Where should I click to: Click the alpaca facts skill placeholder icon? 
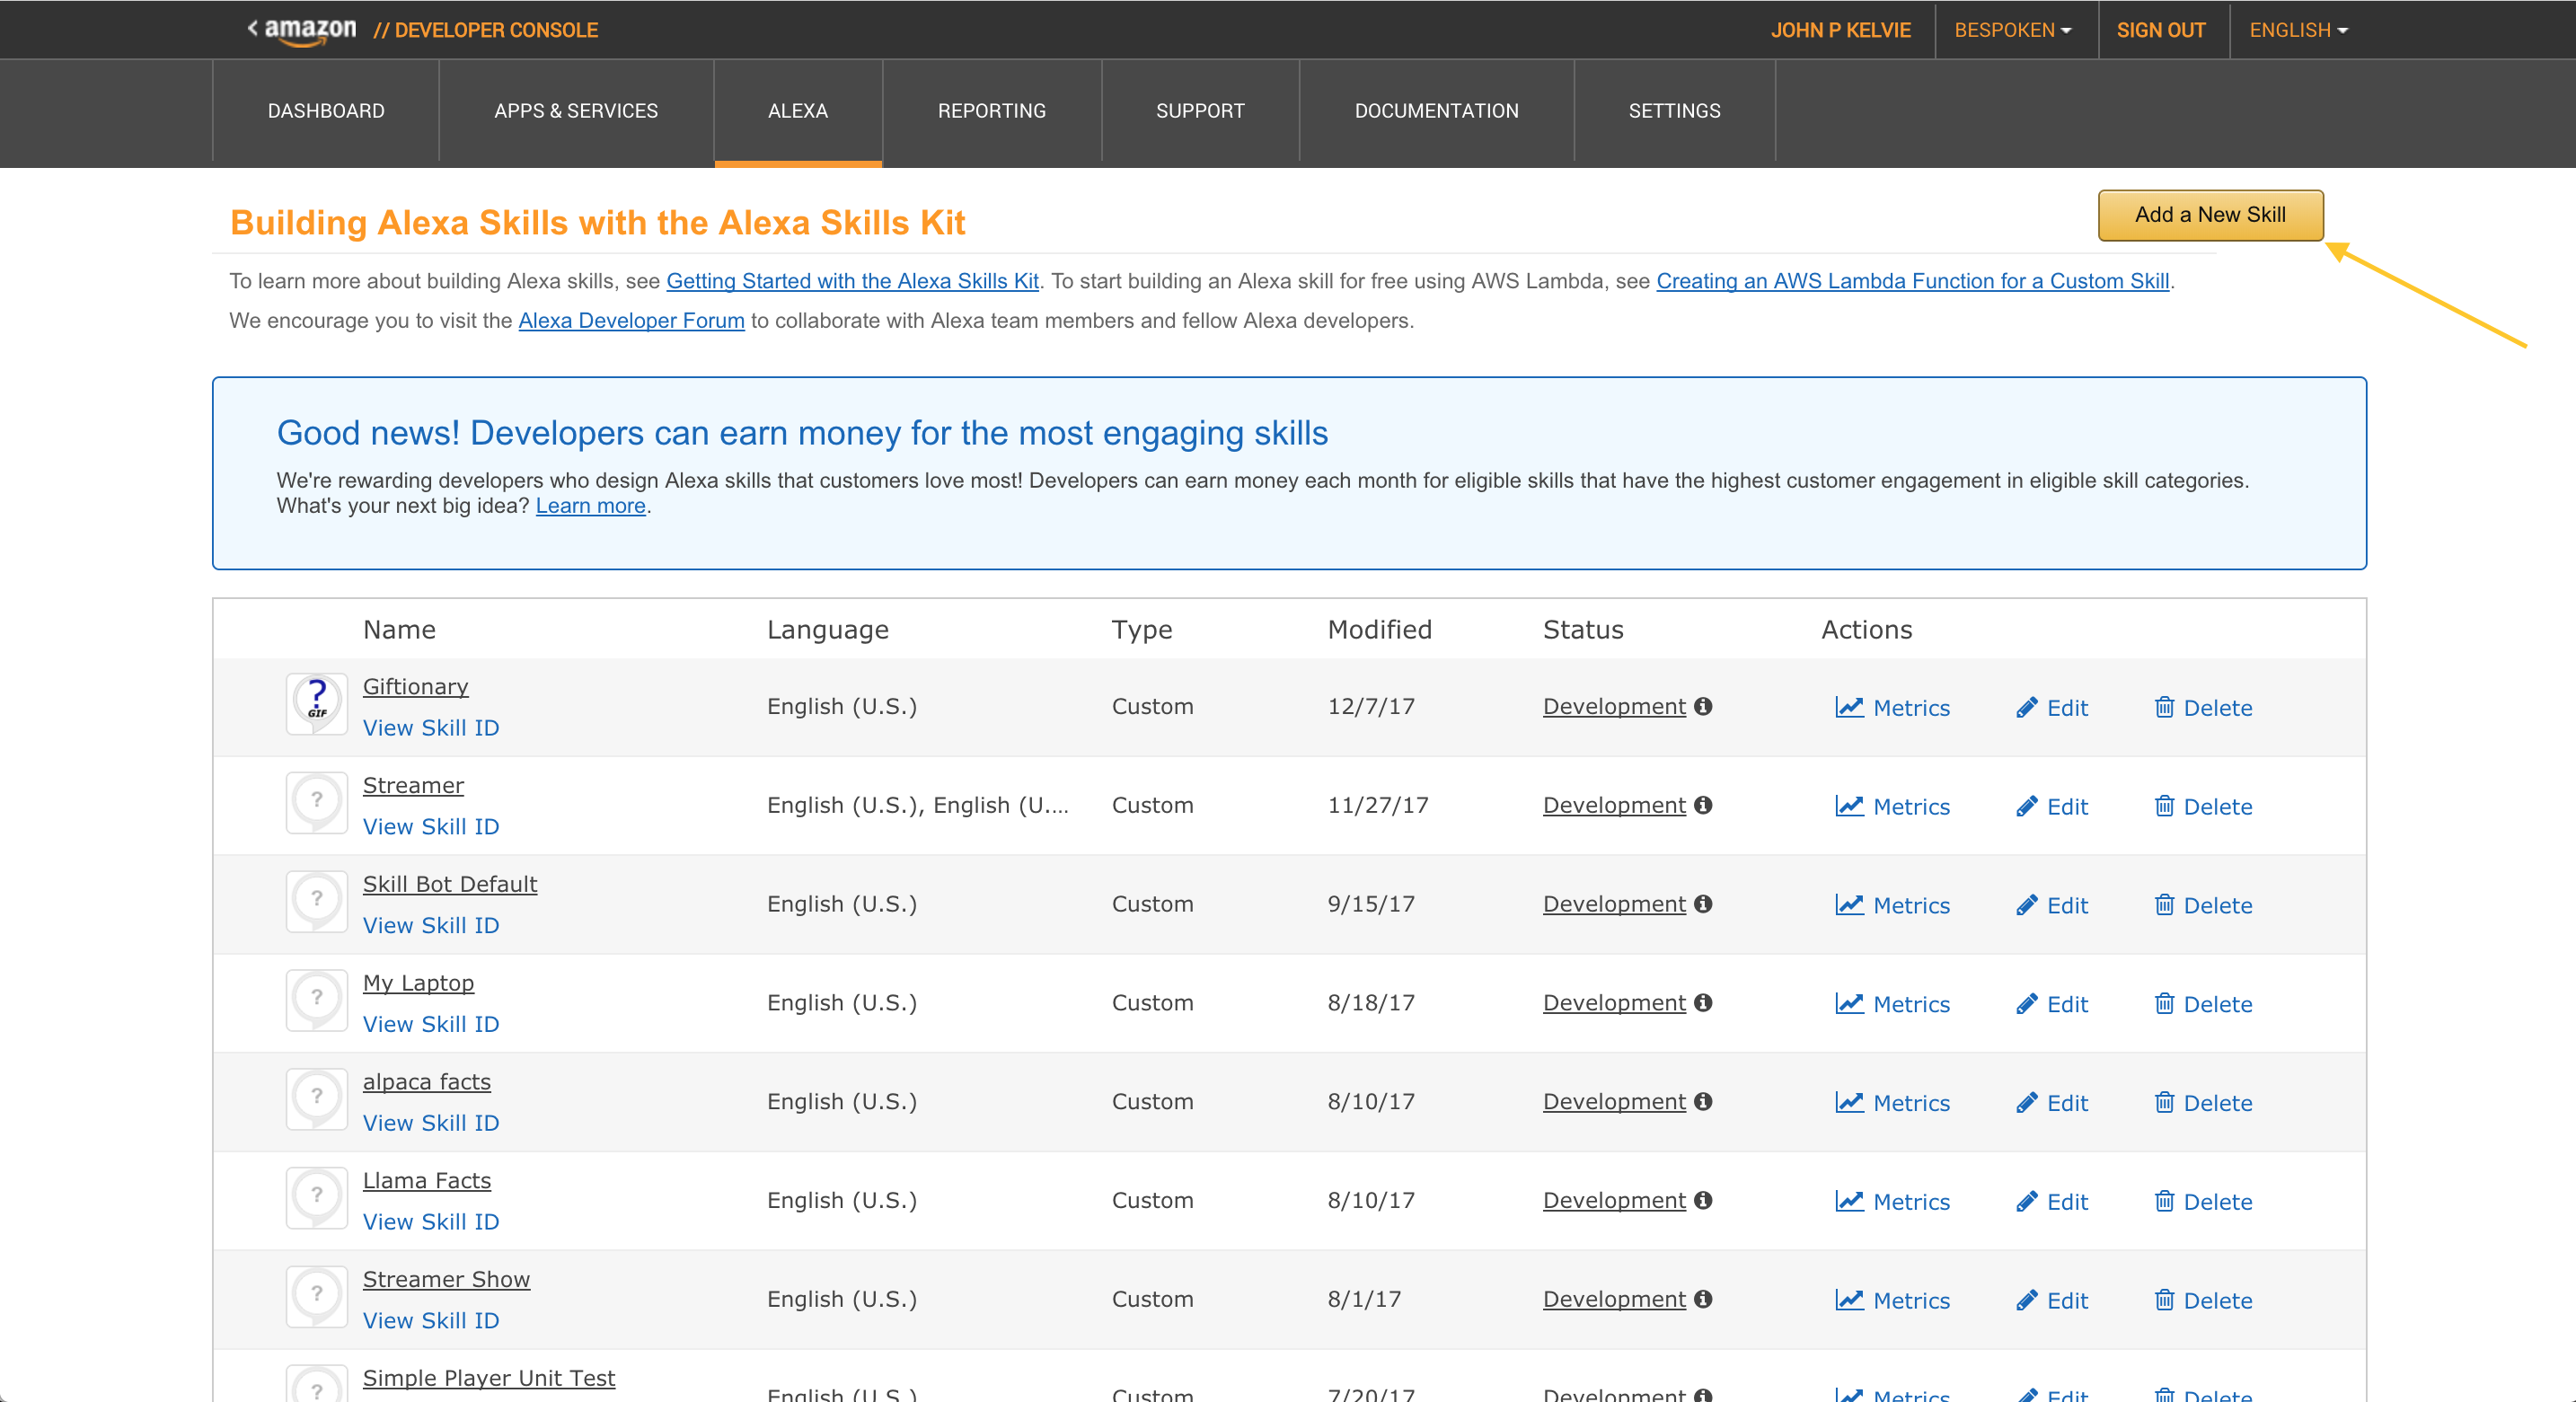click(x=316, y=1100)
